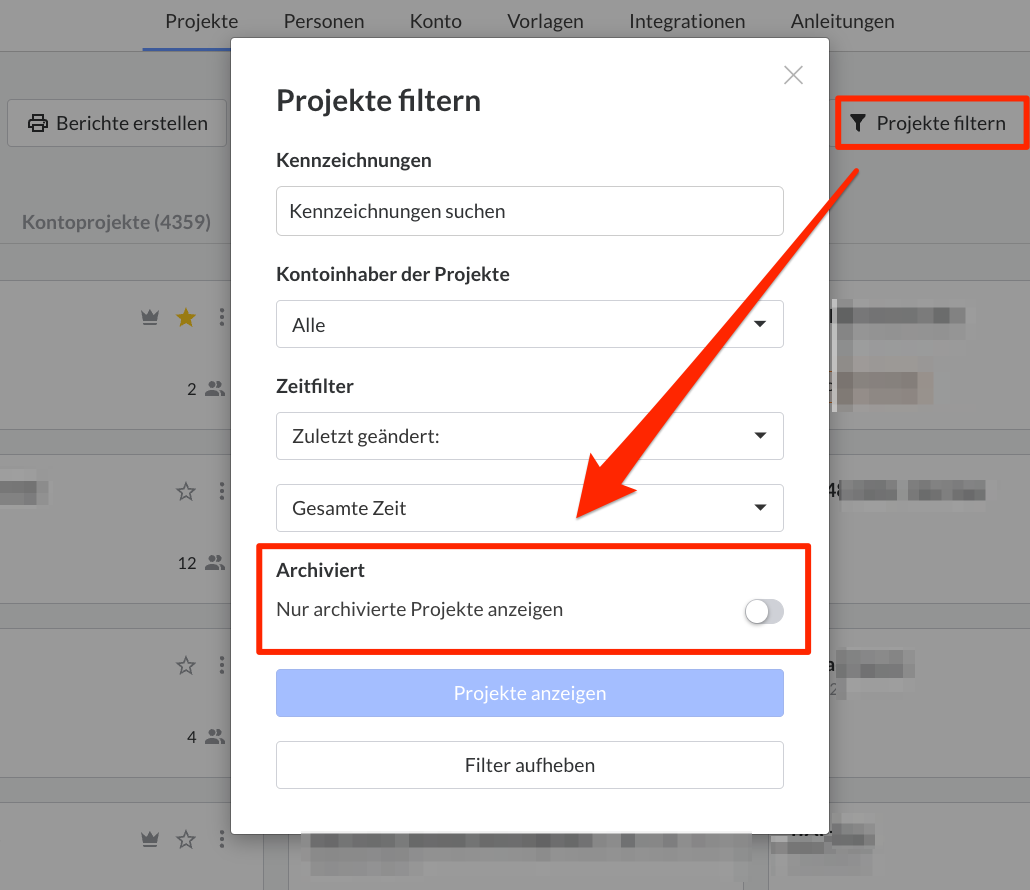Focus the Kennzeichnungen suchen field

pos(529,211)
